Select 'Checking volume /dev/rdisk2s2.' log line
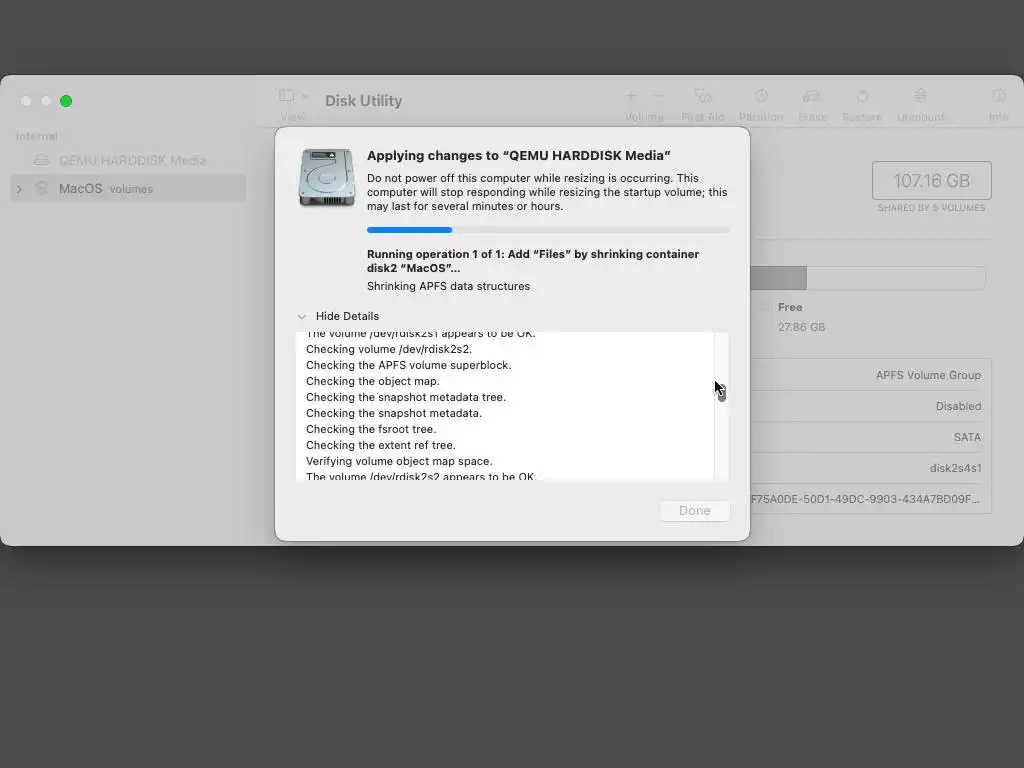Image resolution: width=1024 pixels, height=768 pixels. (389, 349)
